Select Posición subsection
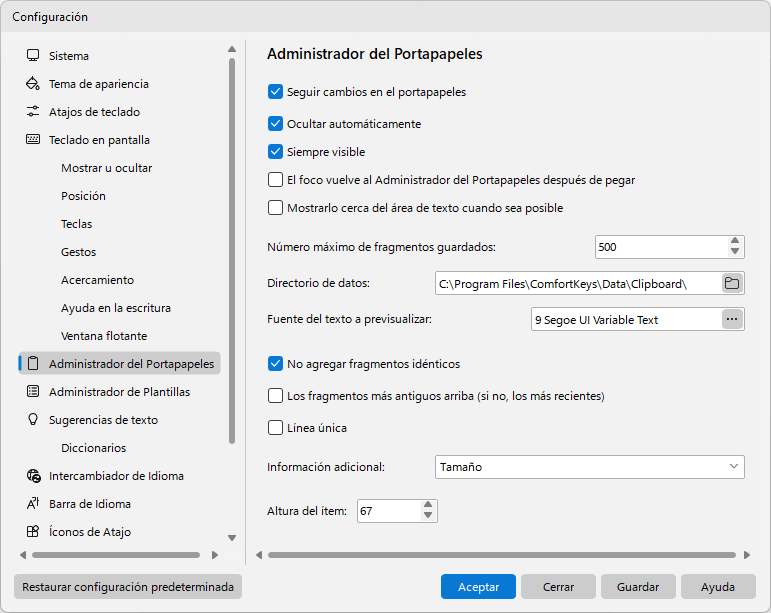Screen dimensions: 771x613 pos(83,196)
